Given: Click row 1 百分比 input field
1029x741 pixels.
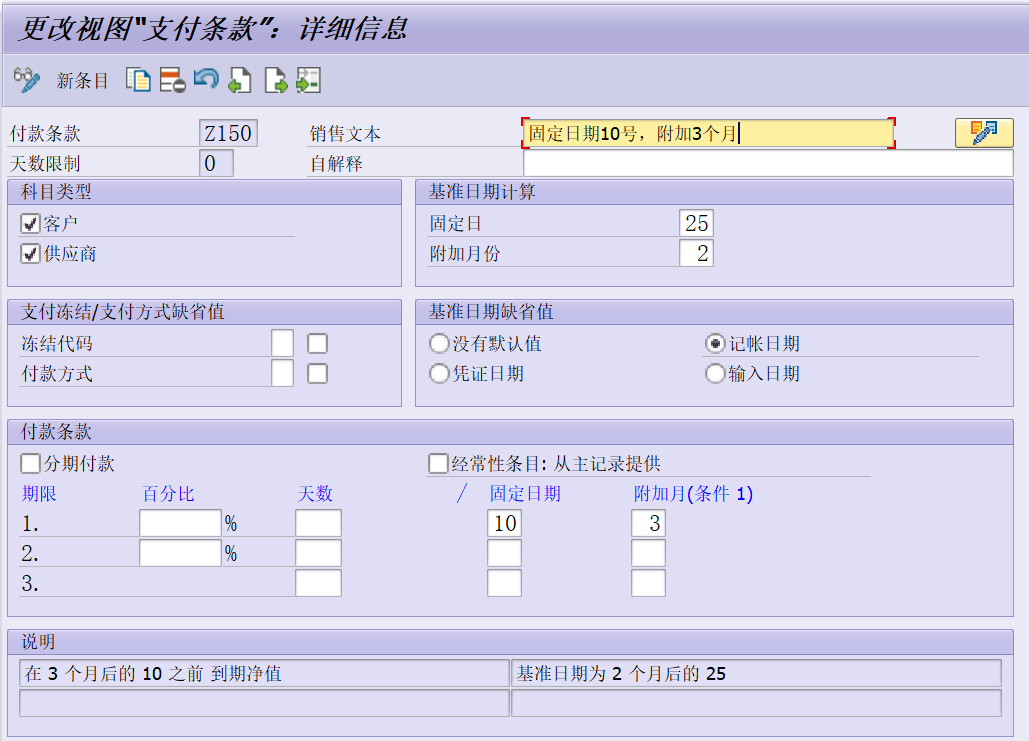Looking at the screenshot, I should point(180,523).
